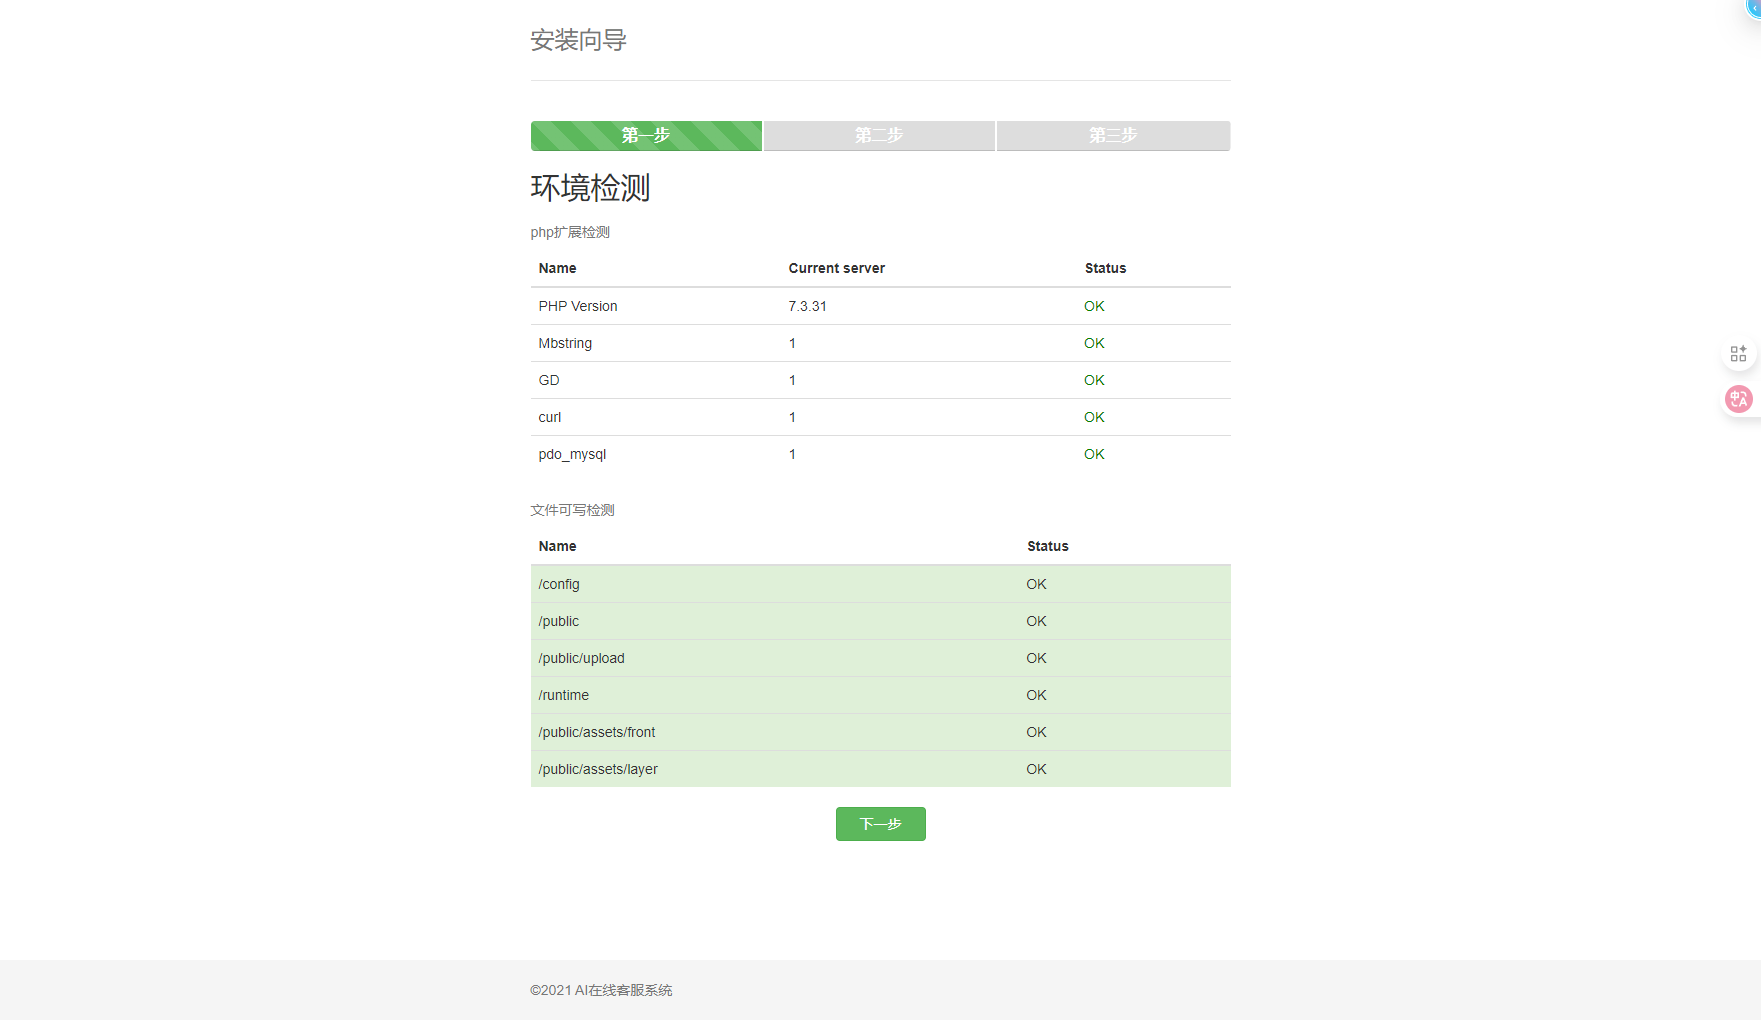Click OK status for /runtime
Screen dimensions: 1761x1020
click(1036, 695)
